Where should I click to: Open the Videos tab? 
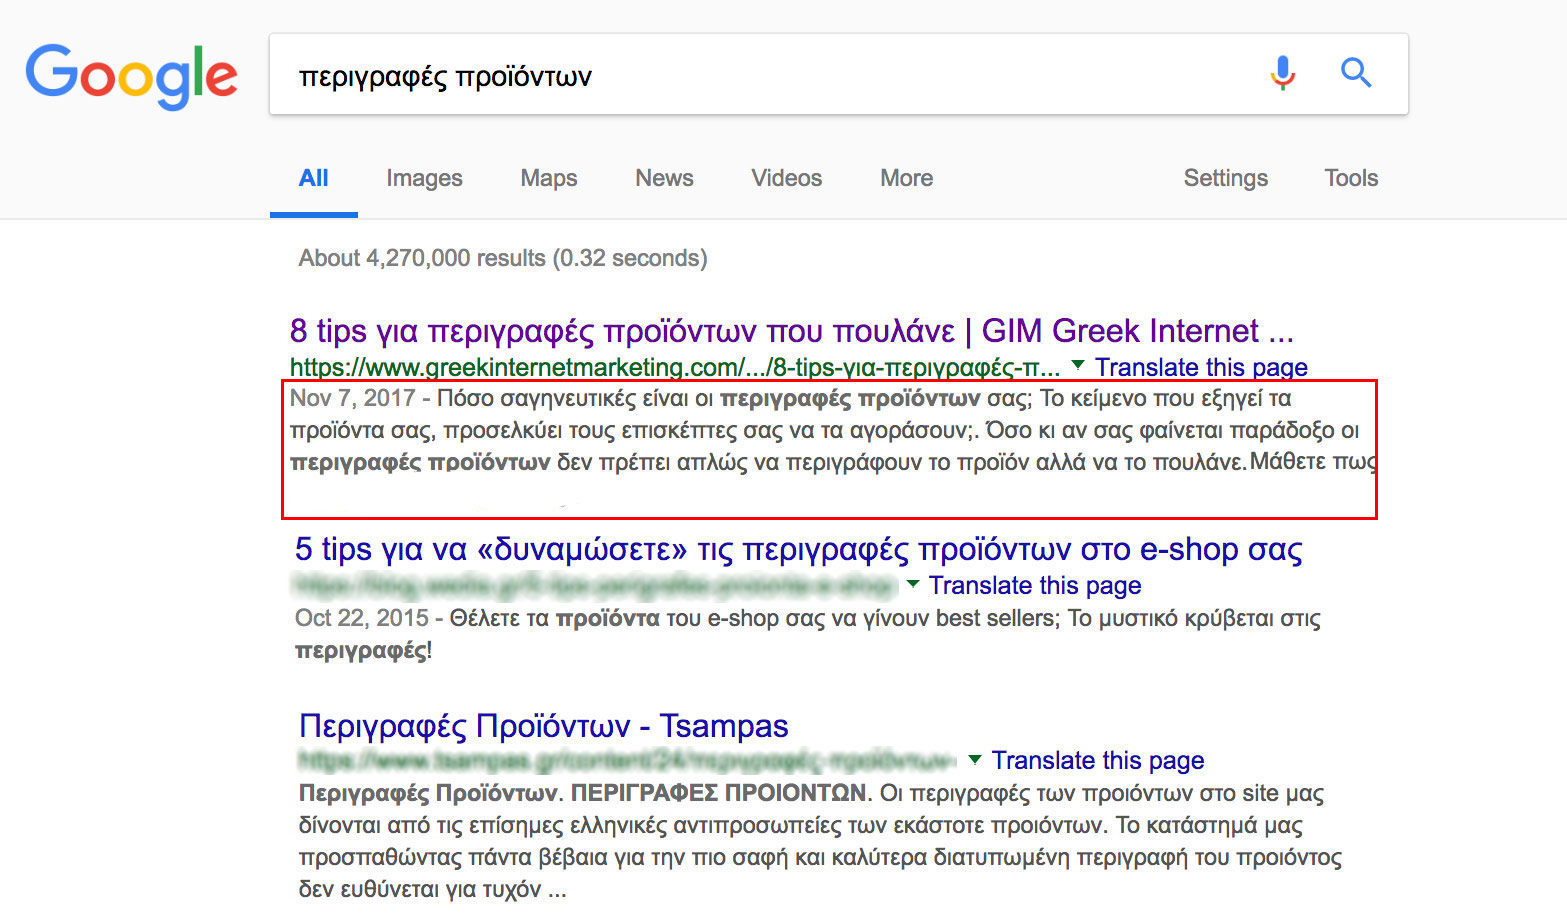click(x=787, y=178)
